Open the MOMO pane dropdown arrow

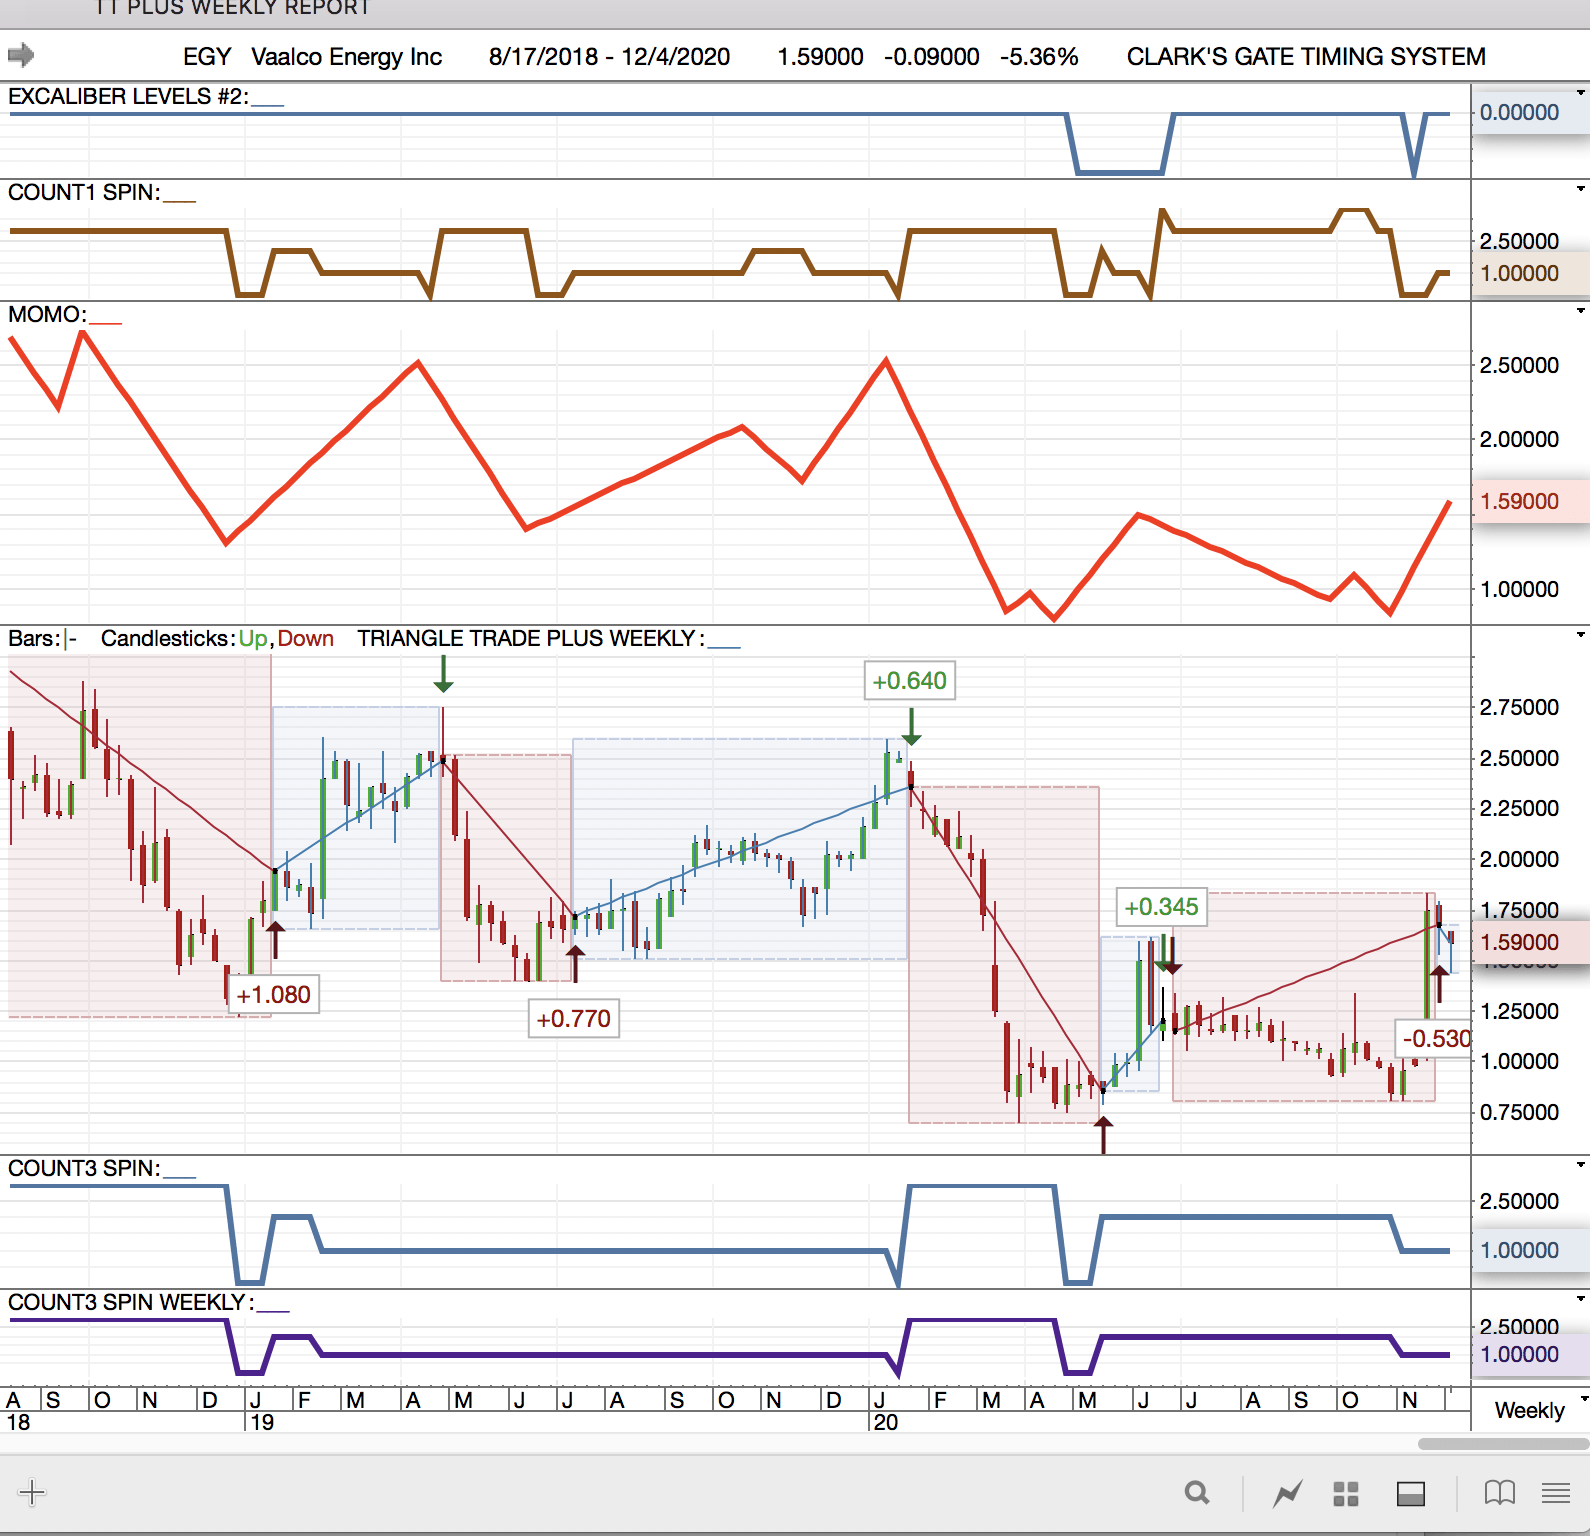click(x=1580, y=311)
